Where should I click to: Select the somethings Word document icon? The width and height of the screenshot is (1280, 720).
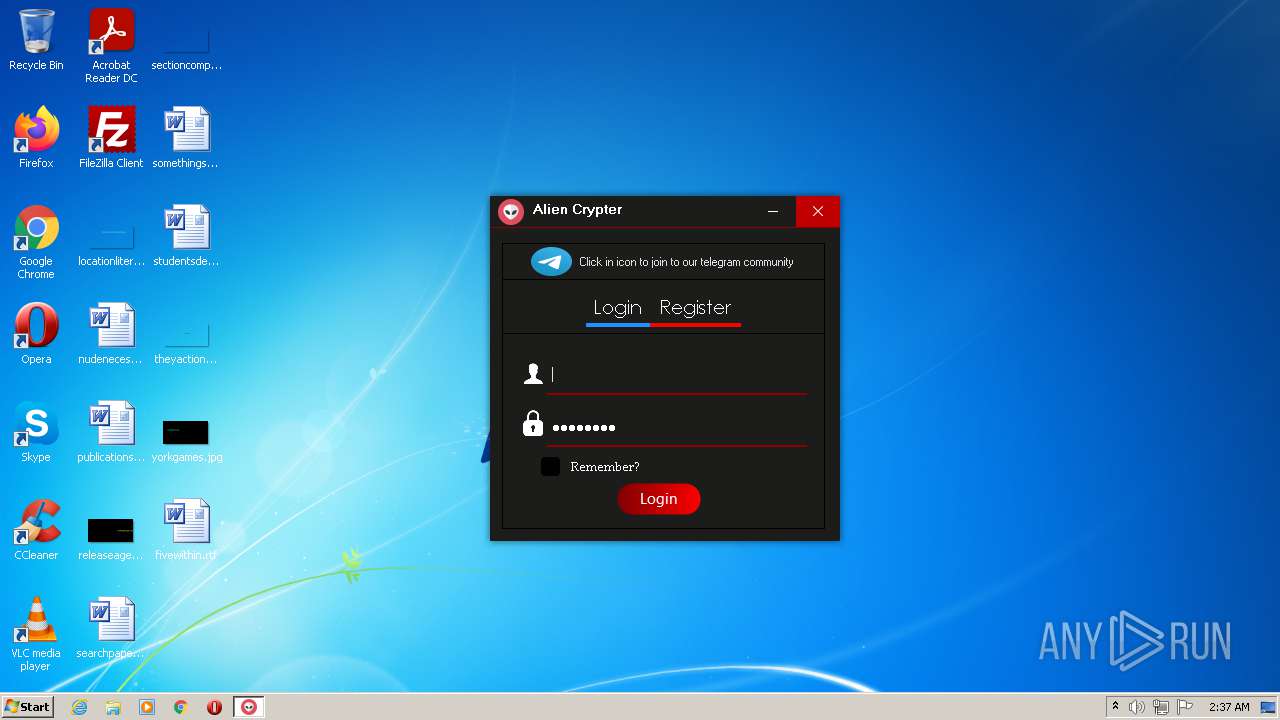coord(186,138)
